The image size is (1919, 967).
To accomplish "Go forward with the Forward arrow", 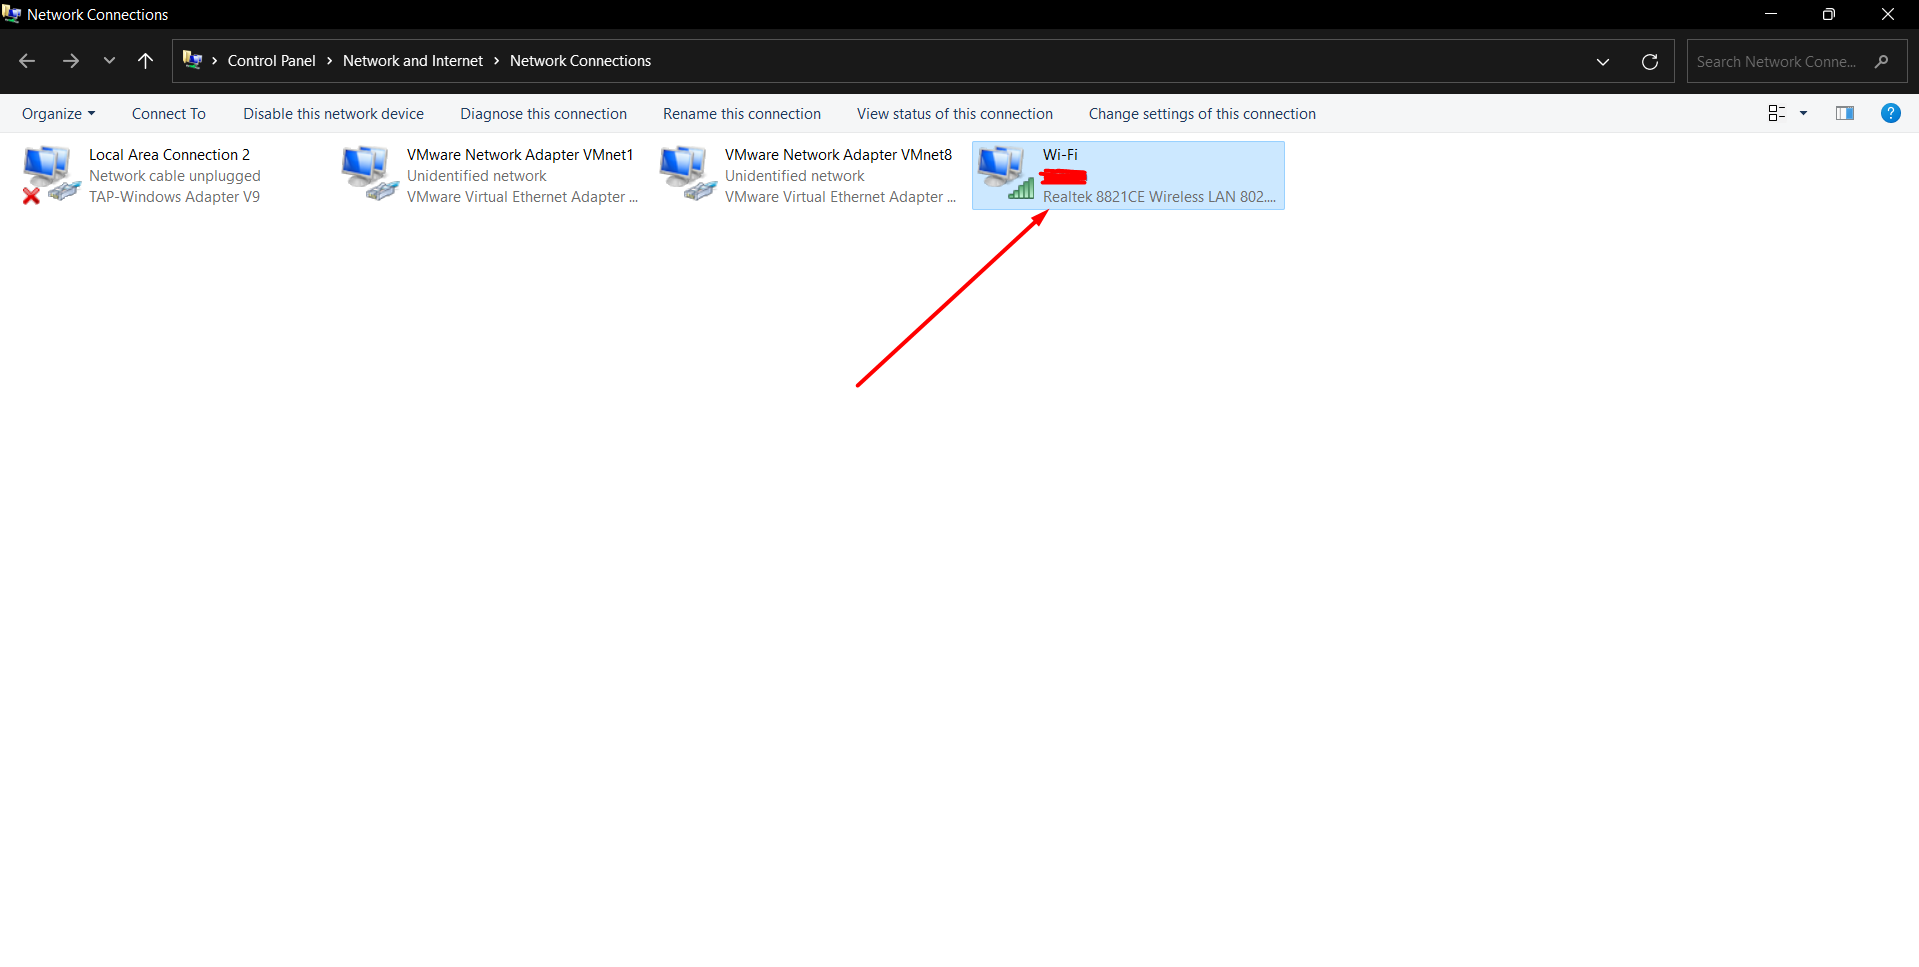I will click(x=70, y=61).
